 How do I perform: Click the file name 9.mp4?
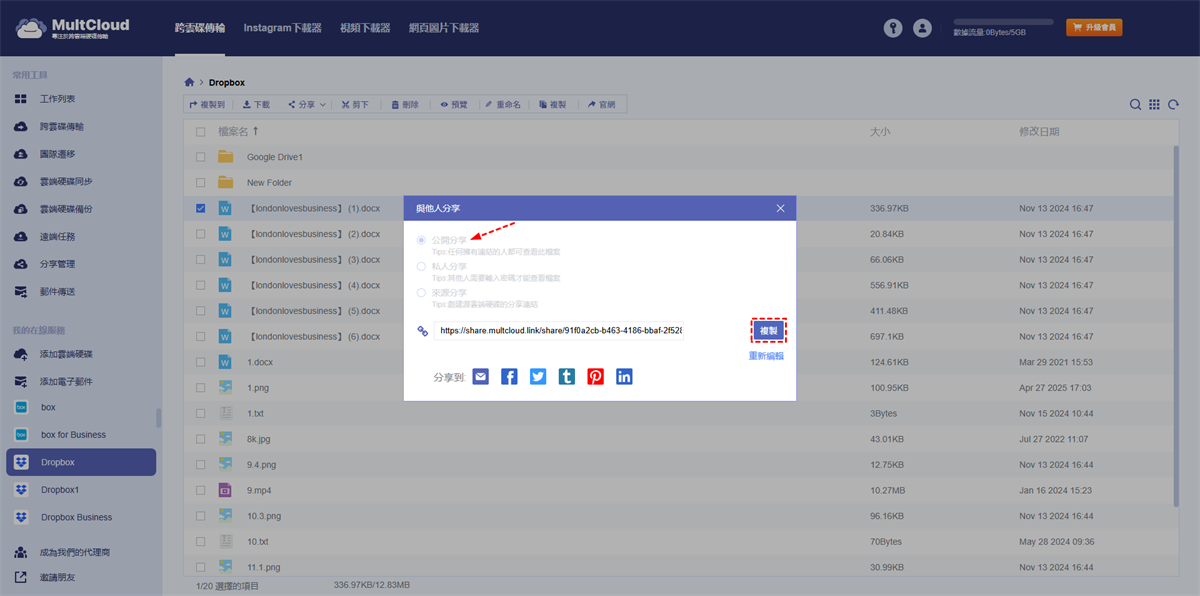[261, 490]
